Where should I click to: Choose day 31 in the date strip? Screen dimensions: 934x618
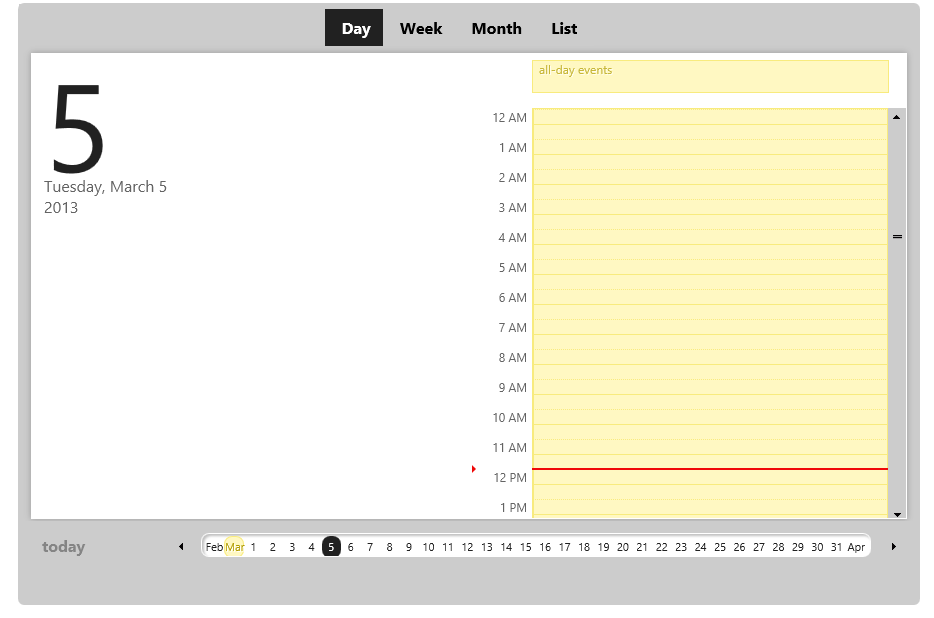[836, 547]
